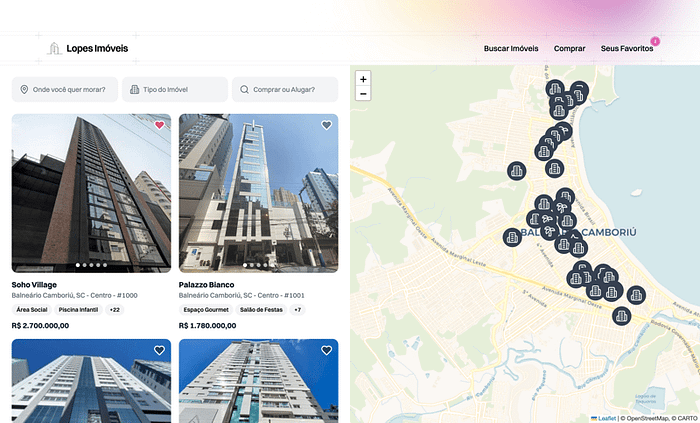Open the Leaflet attribution link

(606, 419)
